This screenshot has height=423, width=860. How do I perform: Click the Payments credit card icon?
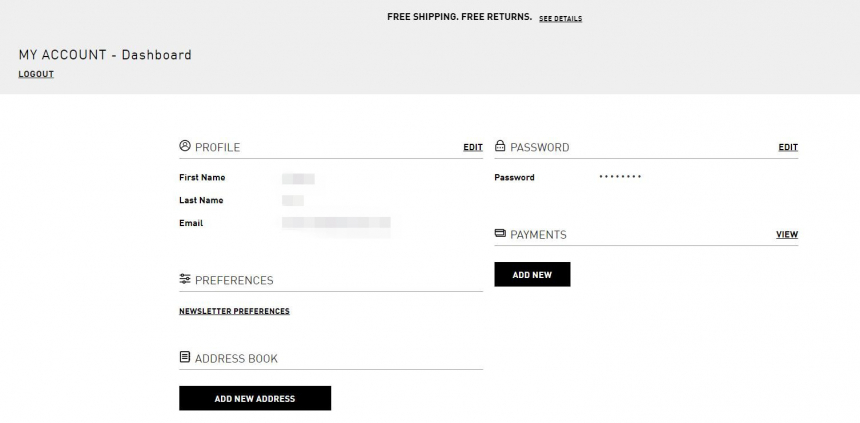[x=500, y=234]
